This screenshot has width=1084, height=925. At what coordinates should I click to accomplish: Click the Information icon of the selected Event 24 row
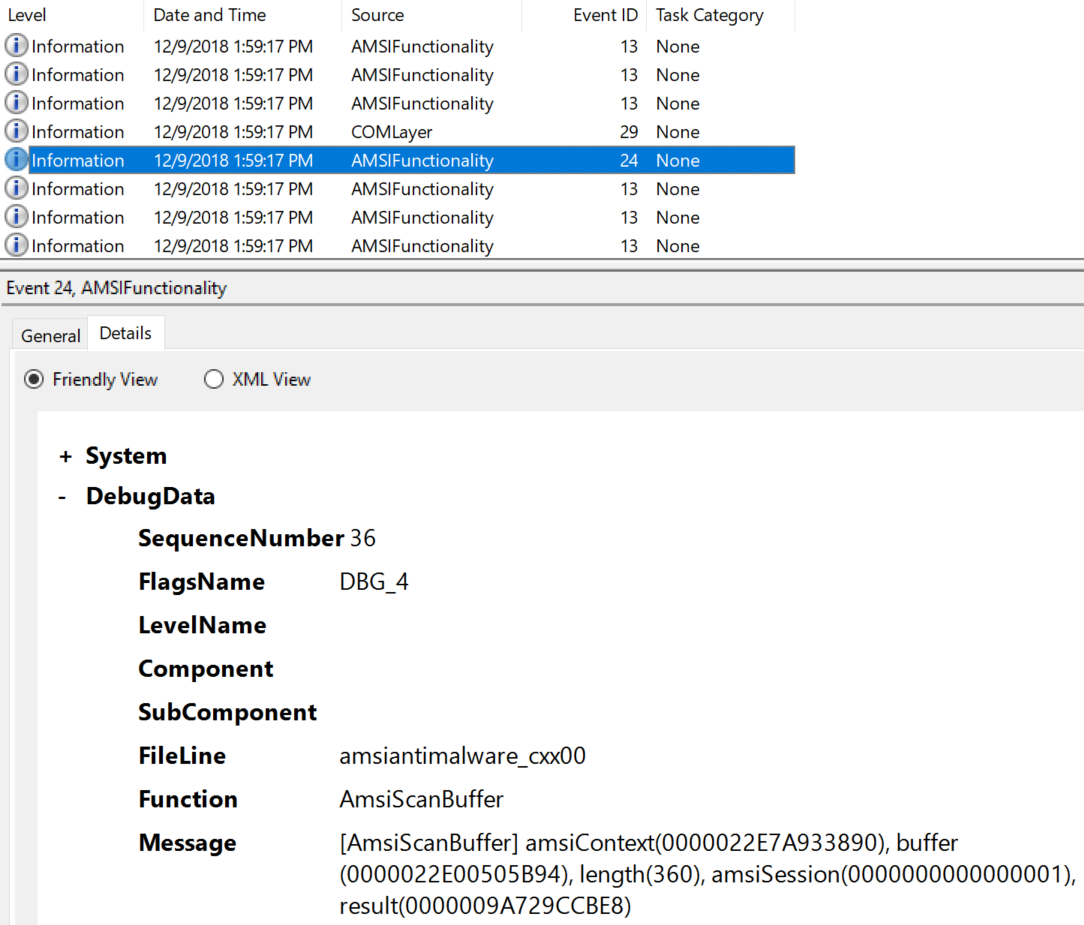[14, 160]
